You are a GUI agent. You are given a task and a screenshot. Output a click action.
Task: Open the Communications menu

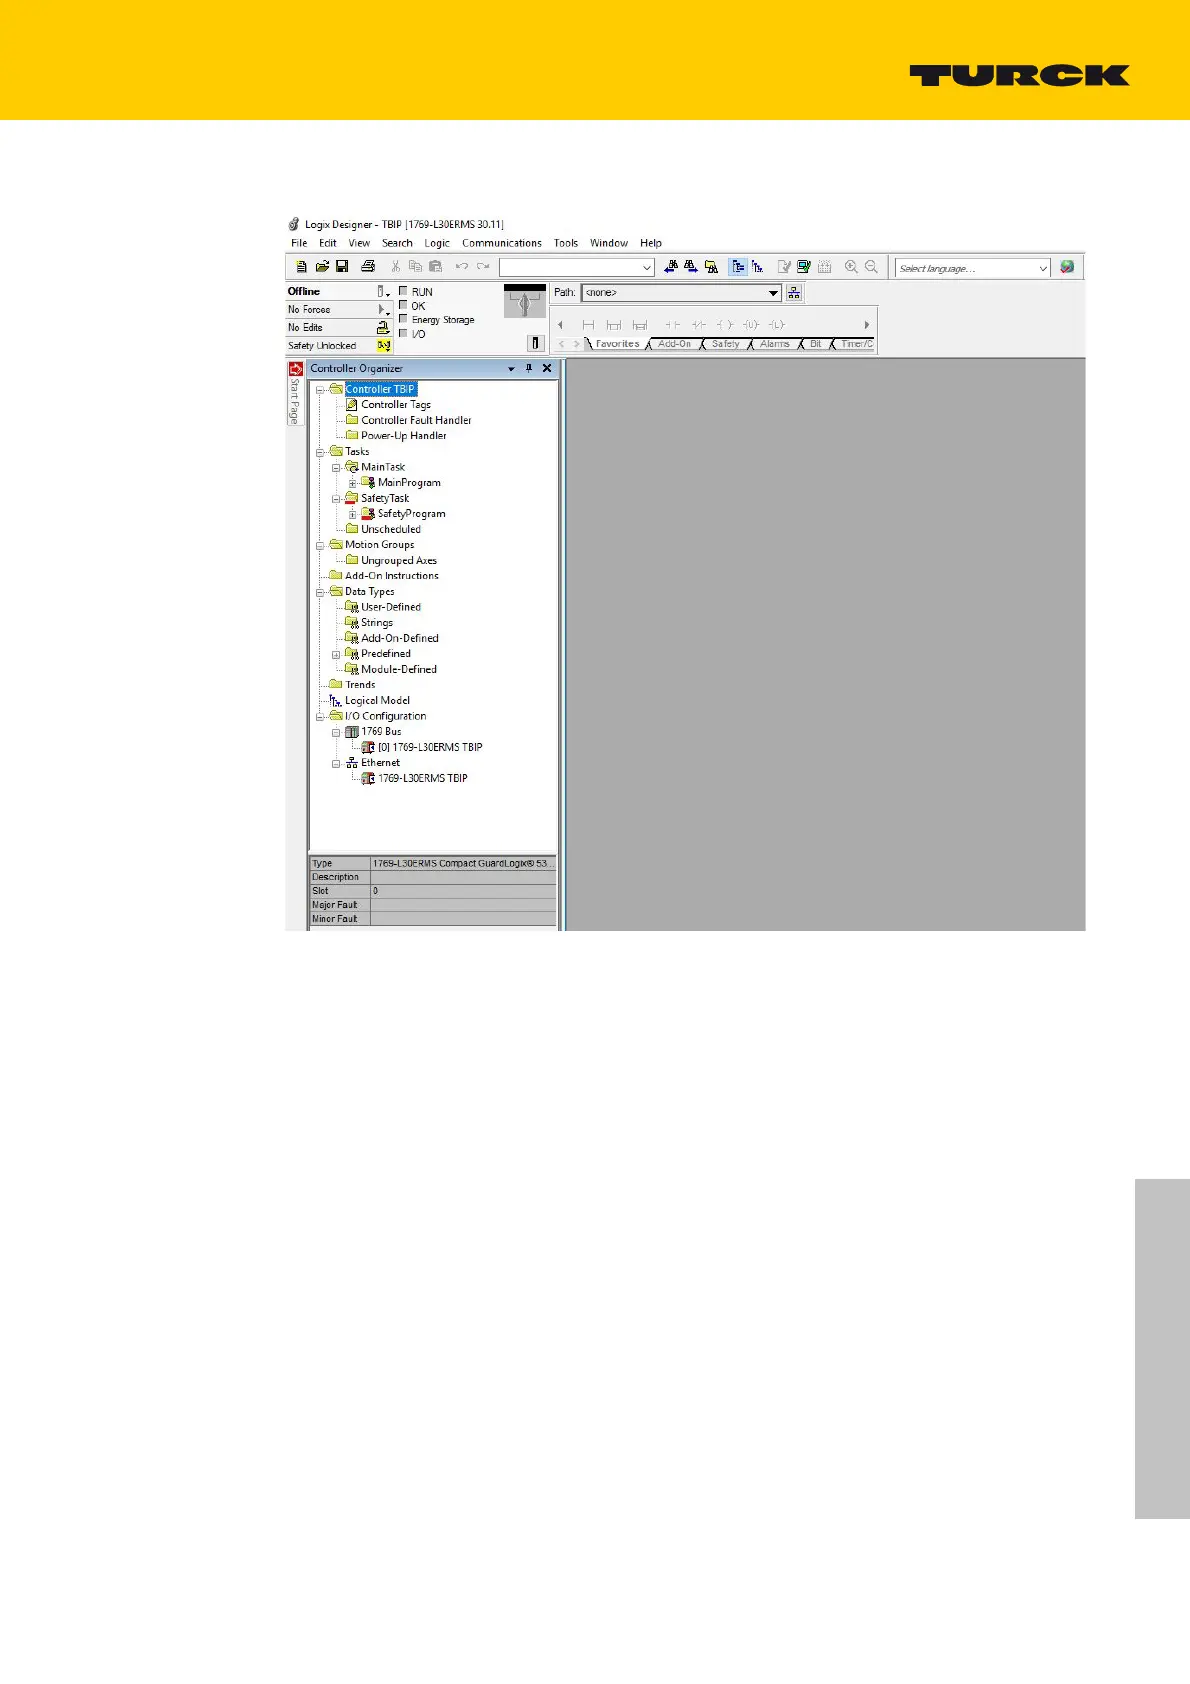tap(502, 243)
